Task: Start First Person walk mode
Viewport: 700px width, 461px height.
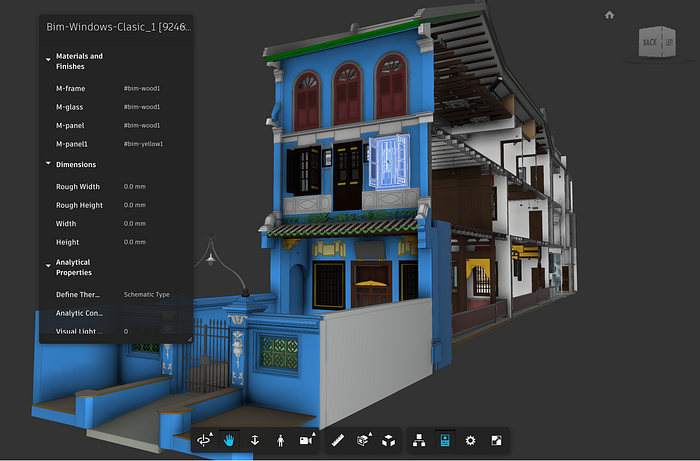Action: 280,440
